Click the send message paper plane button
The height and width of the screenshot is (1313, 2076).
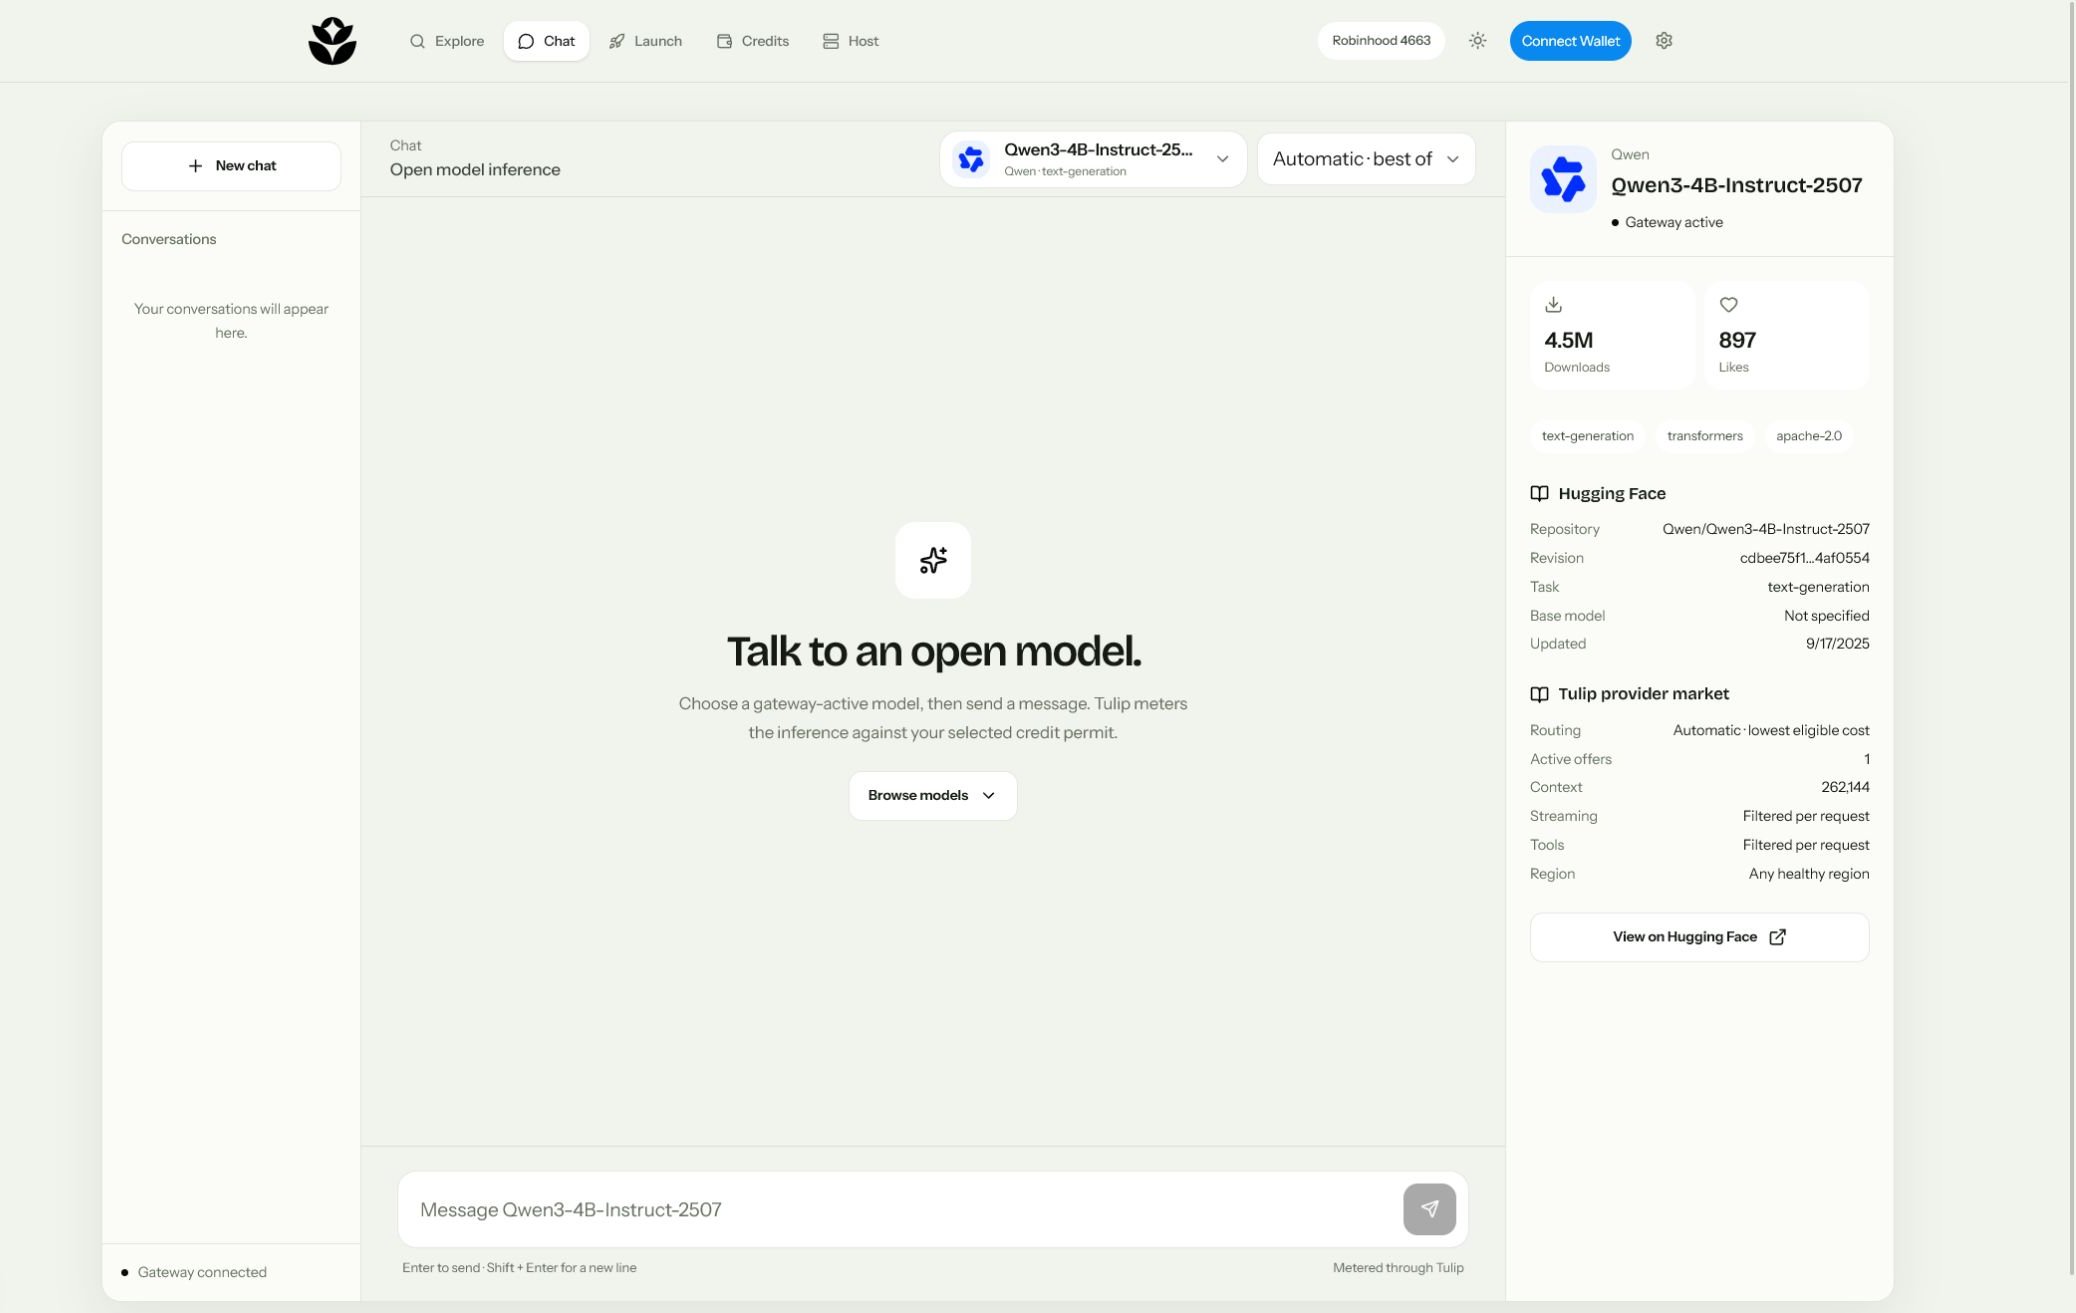click(1429, 1210)
